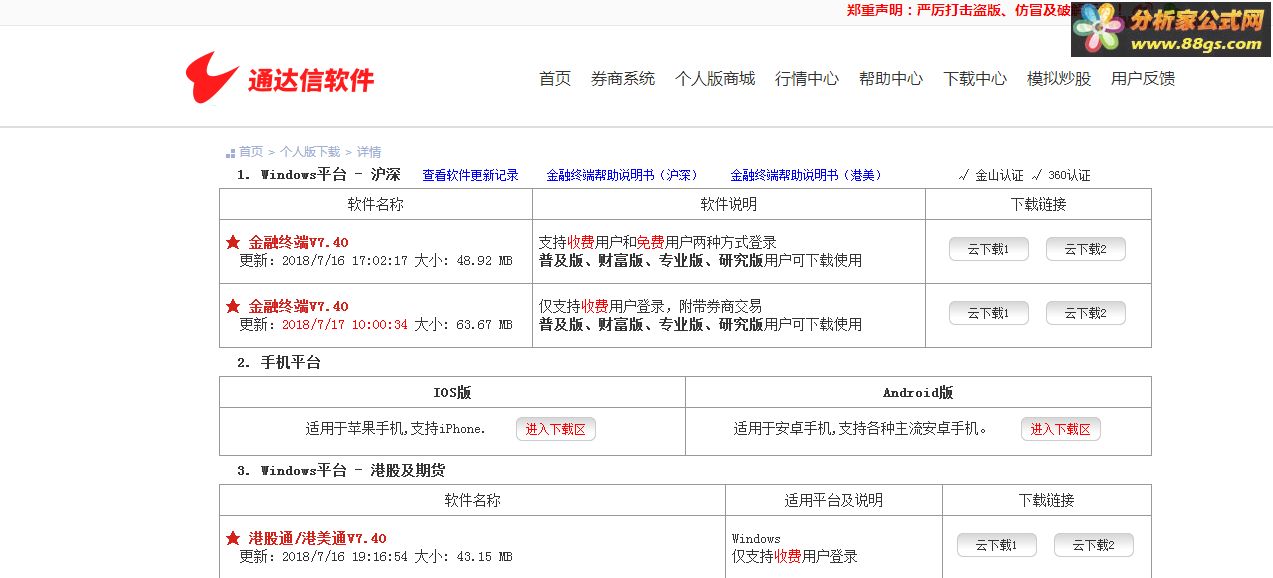
Task: Click 进入下载区 for the iOS version
Action: coord(556,429)
